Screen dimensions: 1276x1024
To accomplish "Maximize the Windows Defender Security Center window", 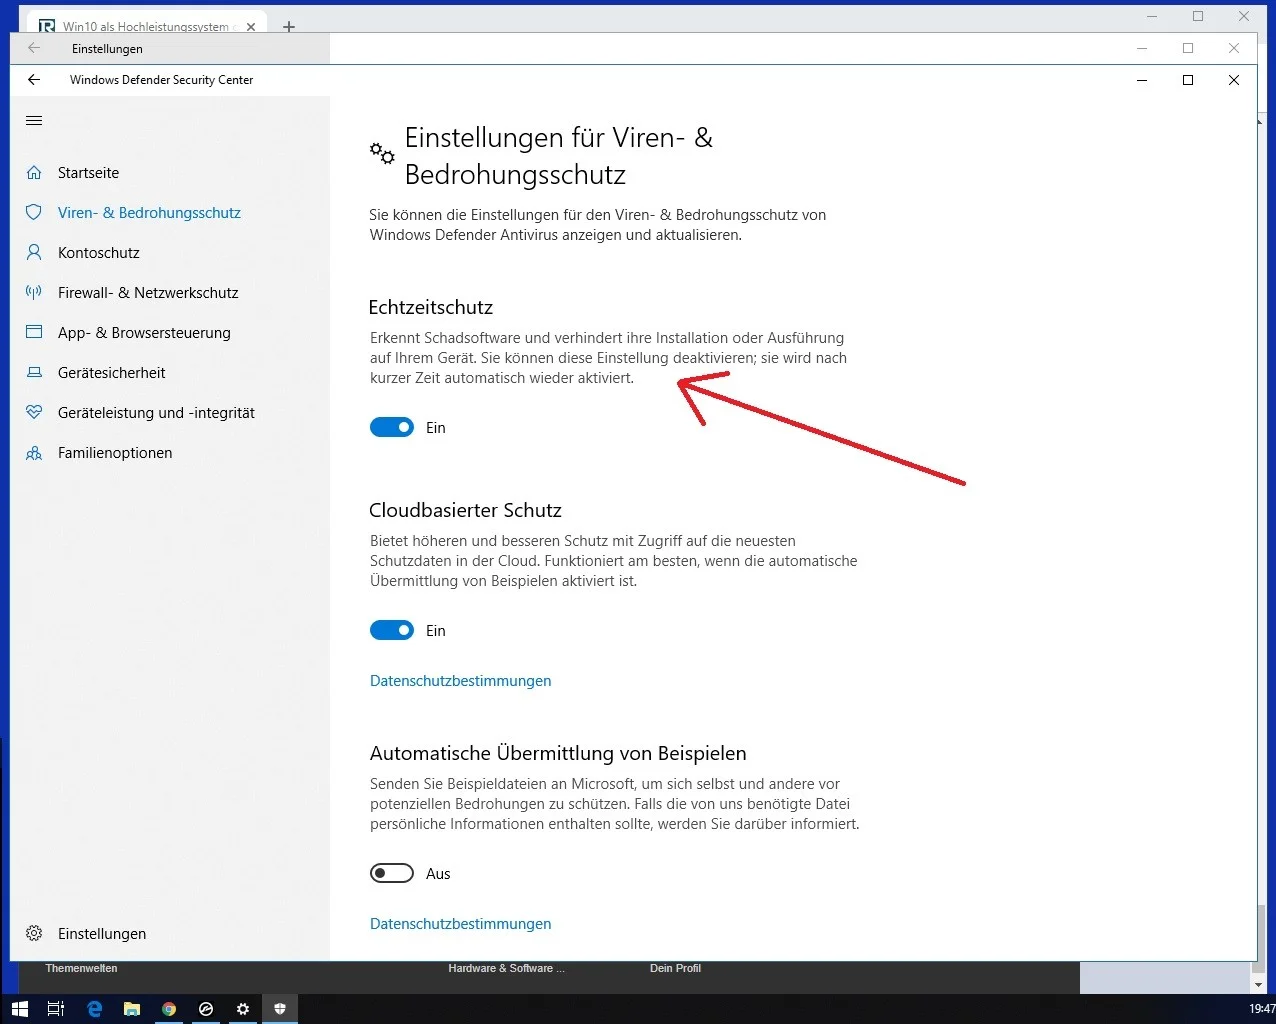I will pyautogui.click(x=1188, y=80).
